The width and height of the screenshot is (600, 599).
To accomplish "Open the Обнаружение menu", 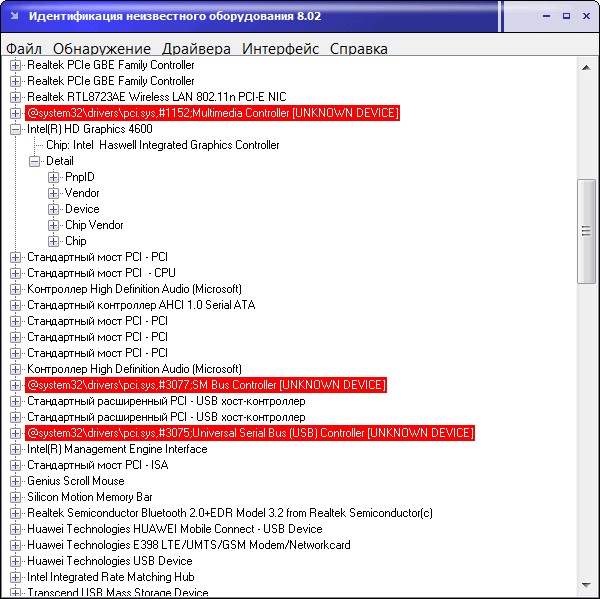I will [102, 48].
